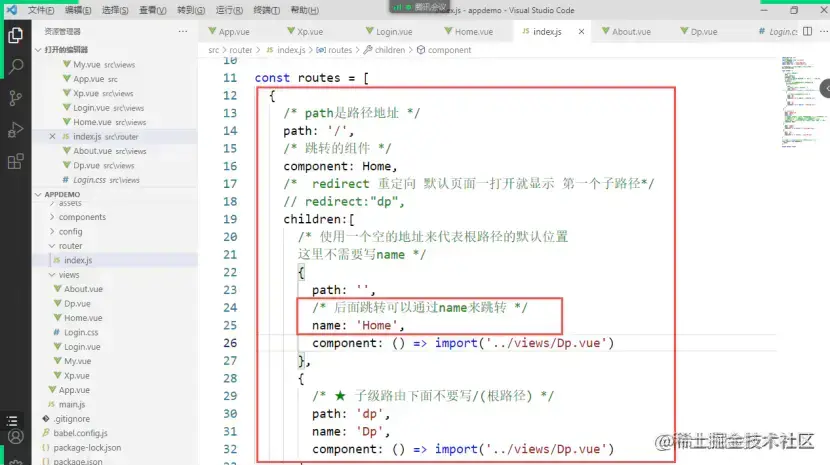This screenshot has height=466, width=830.
Task: Click the children breadcrumb segment
Action: 390,50
